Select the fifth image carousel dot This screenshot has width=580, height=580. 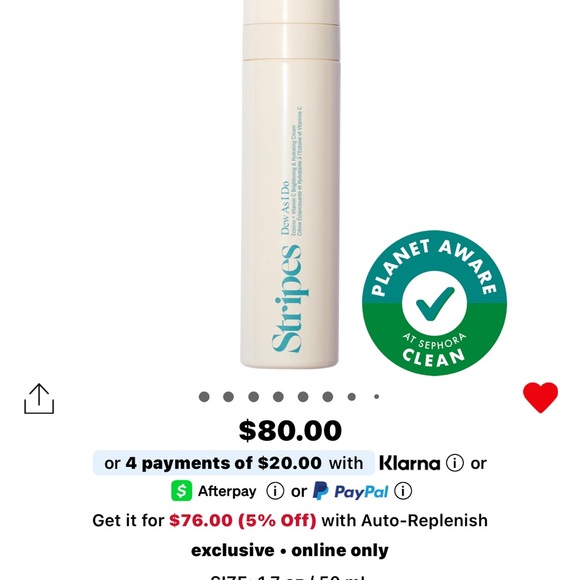pyautogui.click(x=303, y=397)
